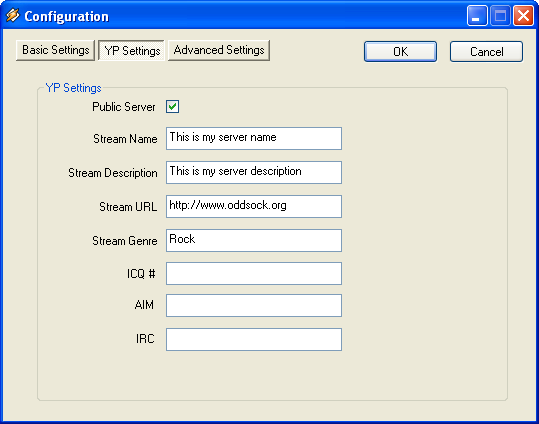539x424 pixels.
Task: Click the "Stream Genre" label
Action: (124, 241)
